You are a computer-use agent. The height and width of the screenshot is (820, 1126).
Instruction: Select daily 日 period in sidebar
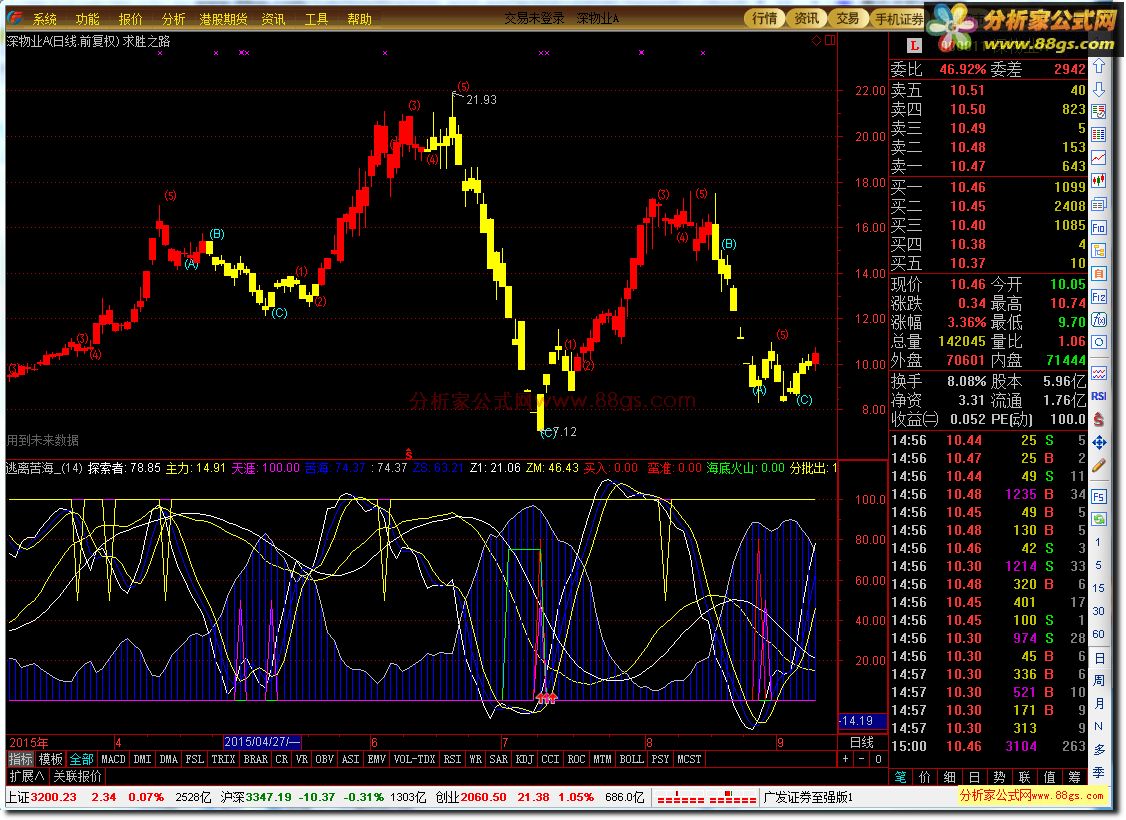coord(1099,658)
